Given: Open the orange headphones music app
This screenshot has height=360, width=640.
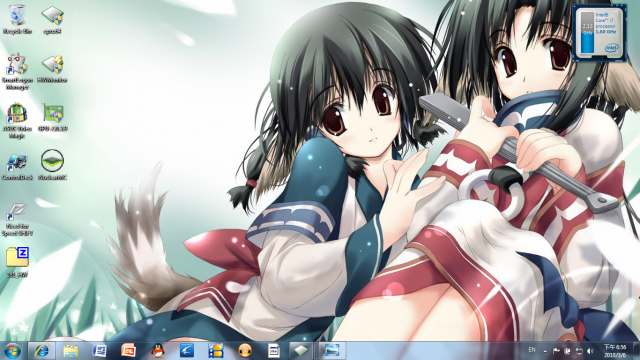Looking at the screenshot, I should pos(245,351).
